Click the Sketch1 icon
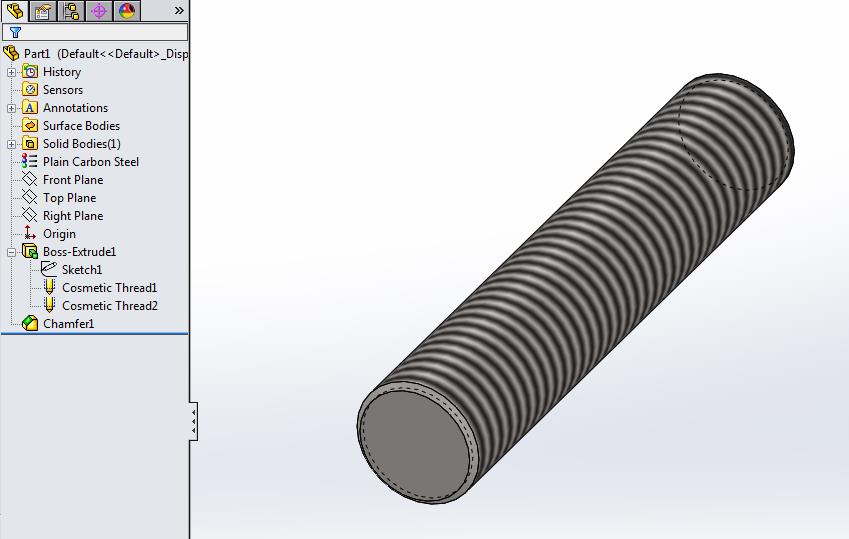This screenshot has width=849, height=539. pos(49,269)
